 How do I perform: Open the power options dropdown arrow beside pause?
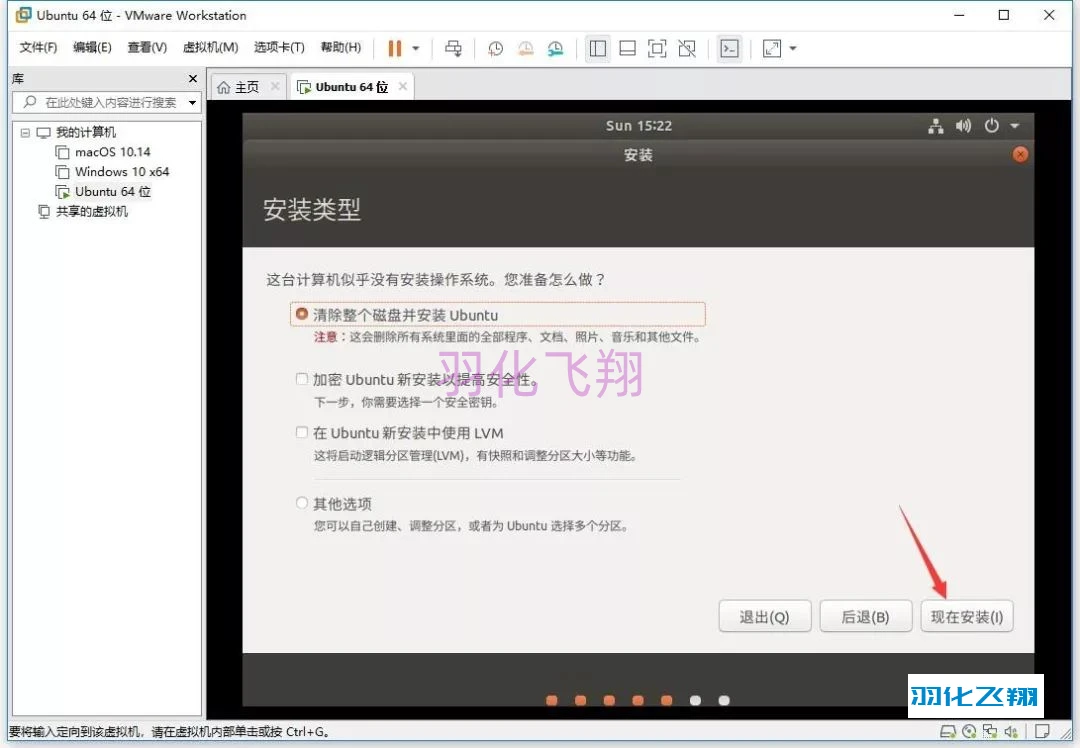(x=416, y=48)
